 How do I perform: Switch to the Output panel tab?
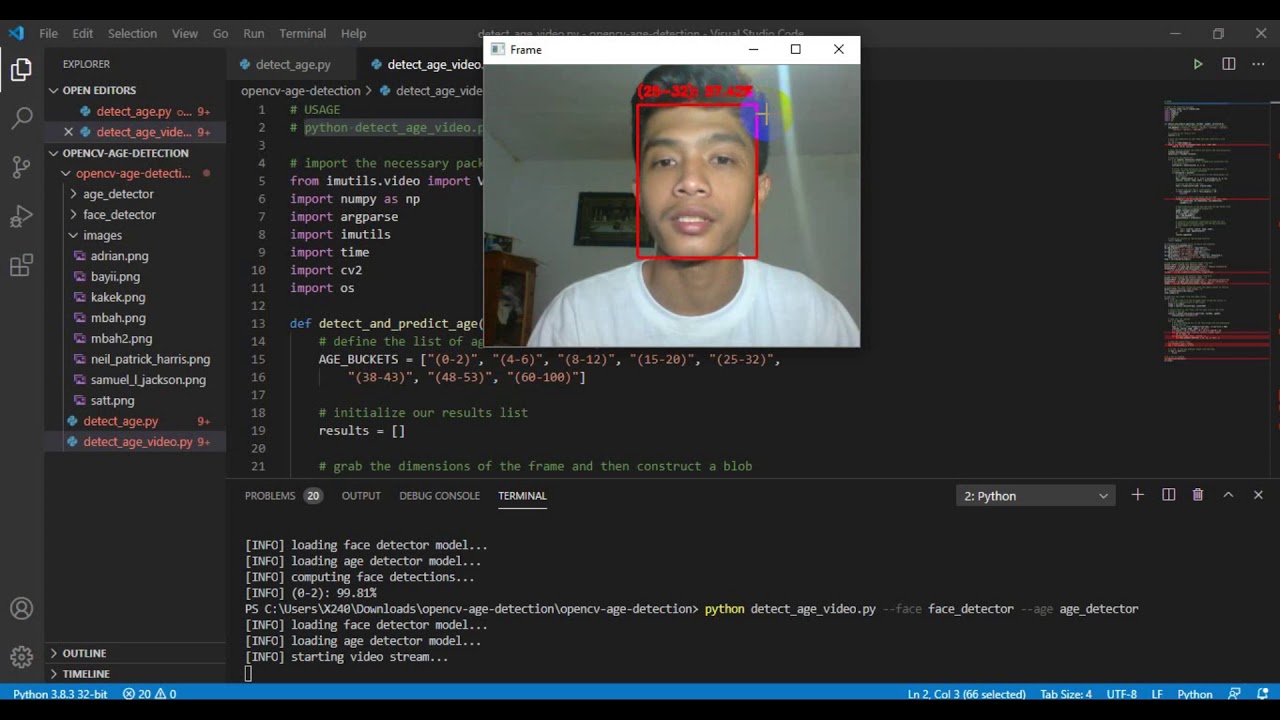click(361, 496)
